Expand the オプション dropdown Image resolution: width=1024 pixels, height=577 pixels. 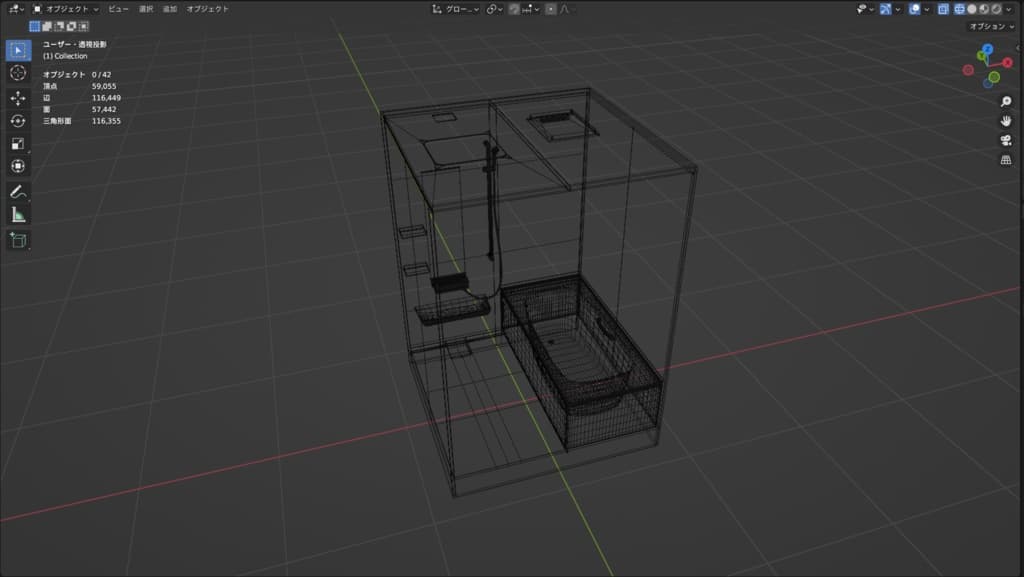[x=991, y=26]
